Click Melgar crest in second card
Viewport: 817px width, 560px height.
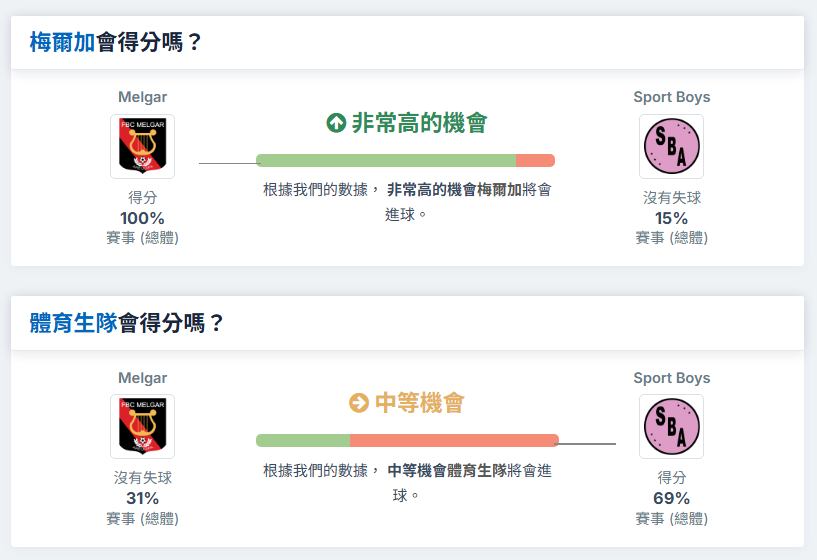point(142,426)
